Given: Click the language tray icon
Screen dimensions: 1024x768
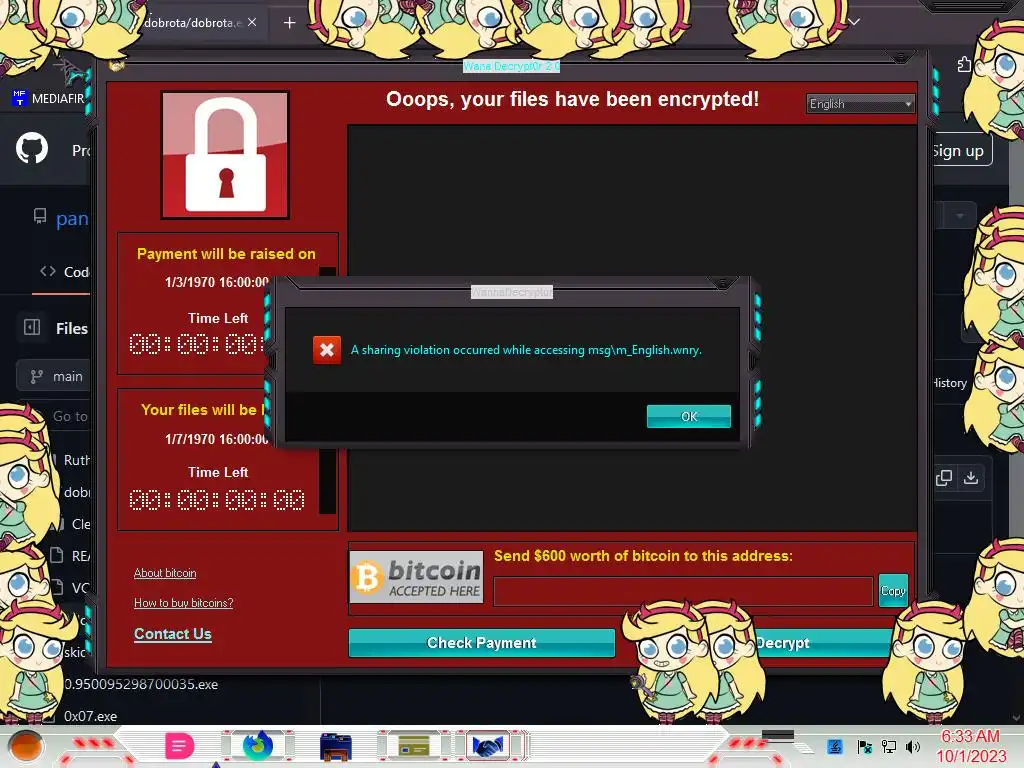Looking at the screenshot, I should (835, 746).
